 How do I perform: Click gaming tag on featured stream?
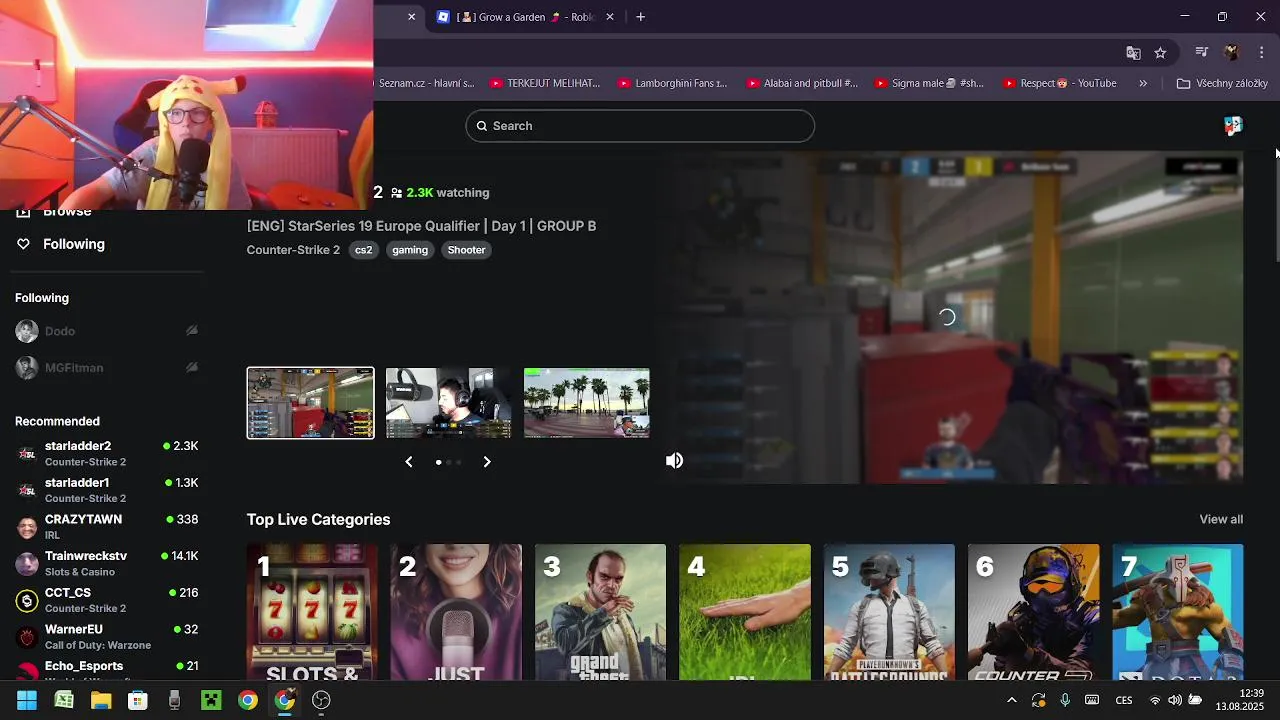click(410, 250)
